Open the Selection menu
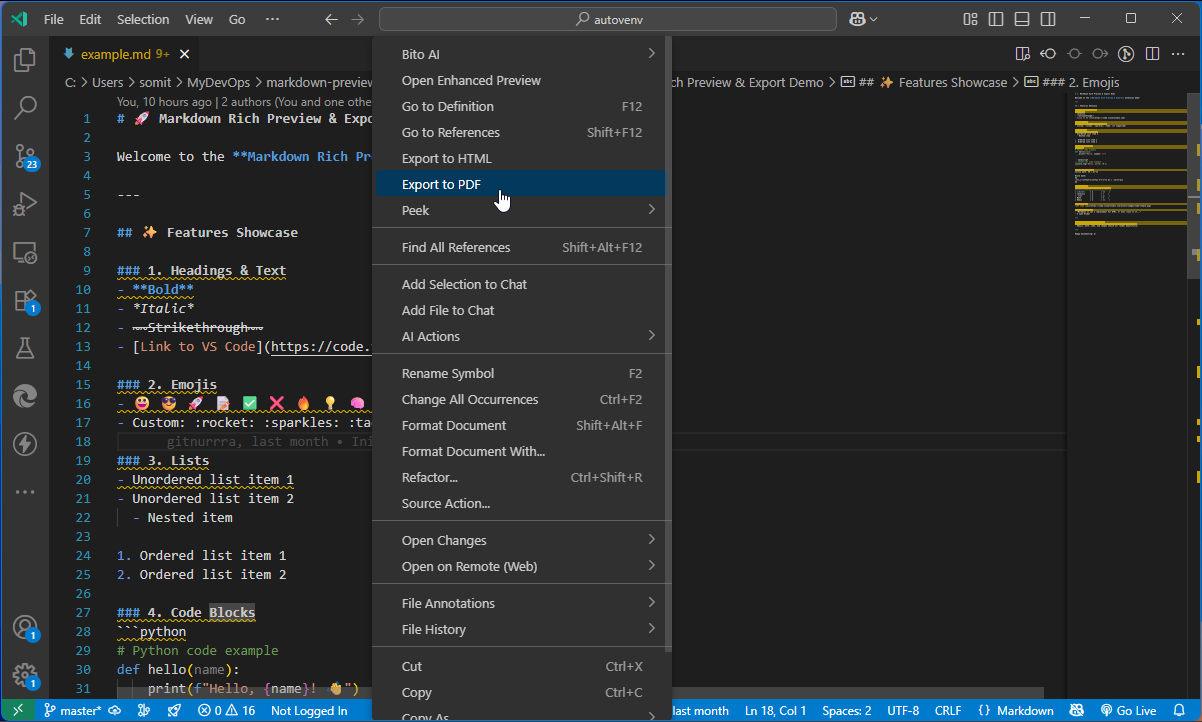1202x722 pixels. 143,19
